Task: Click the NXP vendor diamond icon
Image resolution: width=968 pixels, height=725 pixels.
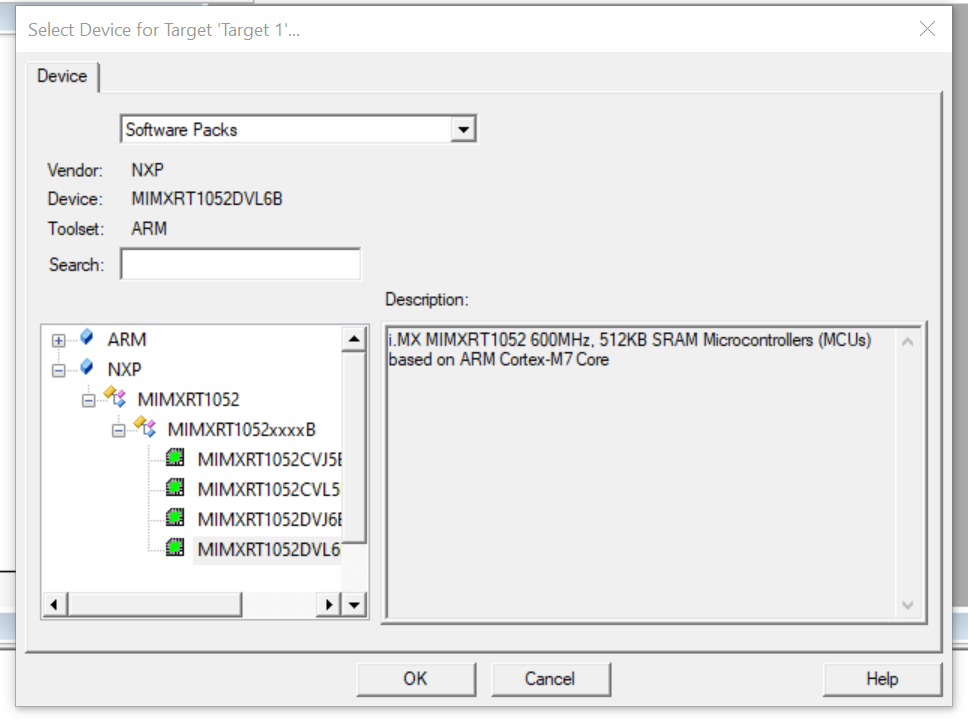Action: coord(86,367)
